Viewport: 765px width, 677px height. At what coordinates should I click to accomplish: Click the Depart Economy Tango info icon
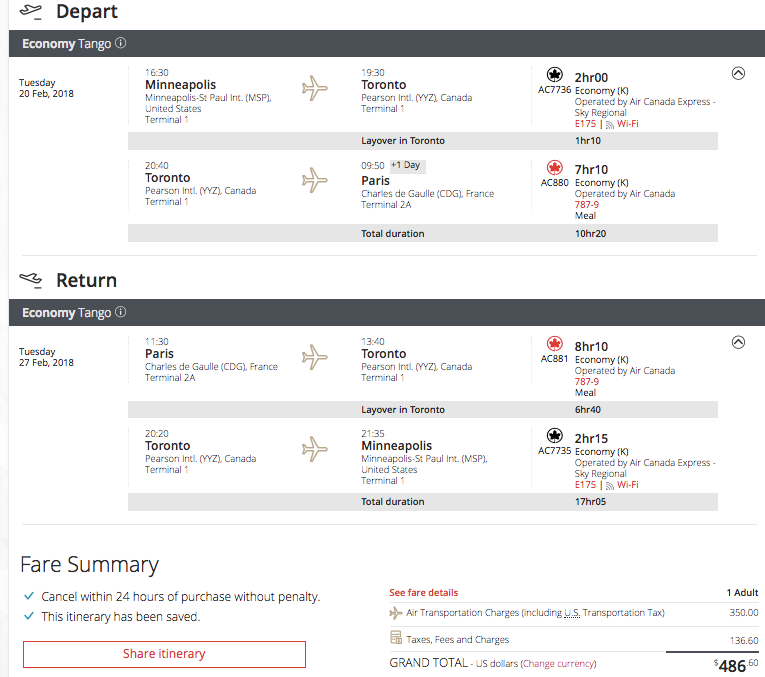click(x=121, y=44)
